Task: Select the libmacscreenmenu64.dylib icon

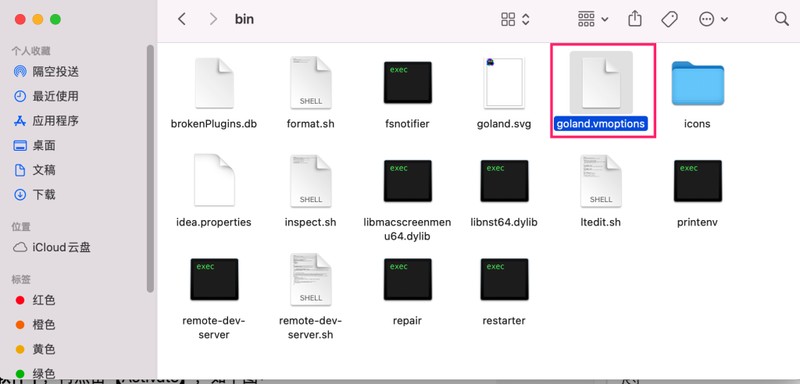Action: coord(408,181)
